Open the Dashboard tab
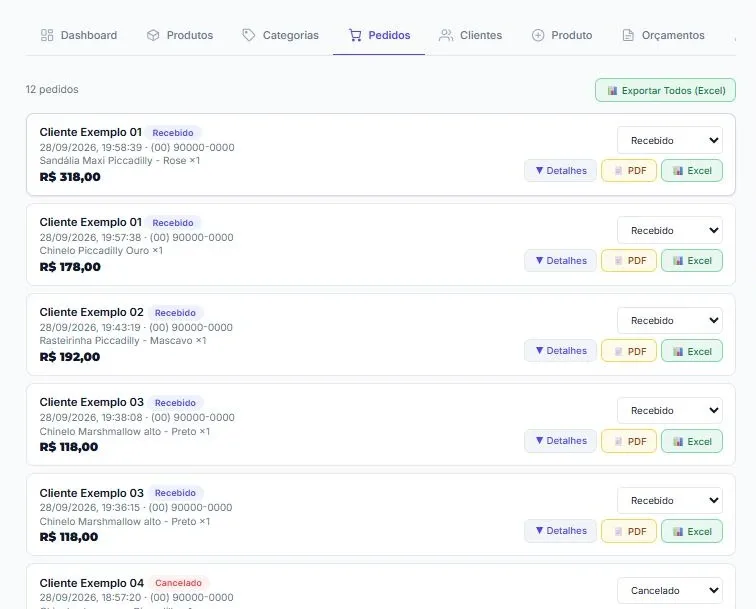This screenshot has height=609, width=756. [79, 35]
